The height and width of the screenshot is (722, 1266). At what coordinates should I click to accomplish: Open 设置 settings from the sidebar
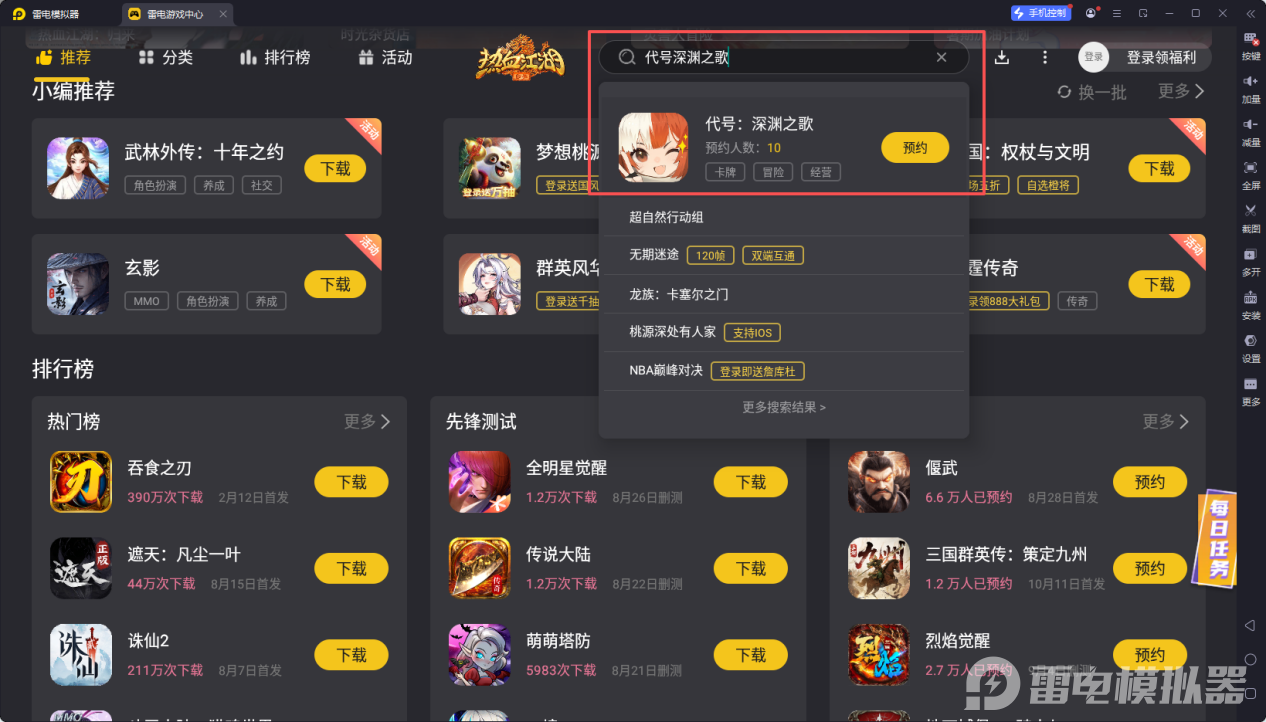click(x=1250, y=348)
